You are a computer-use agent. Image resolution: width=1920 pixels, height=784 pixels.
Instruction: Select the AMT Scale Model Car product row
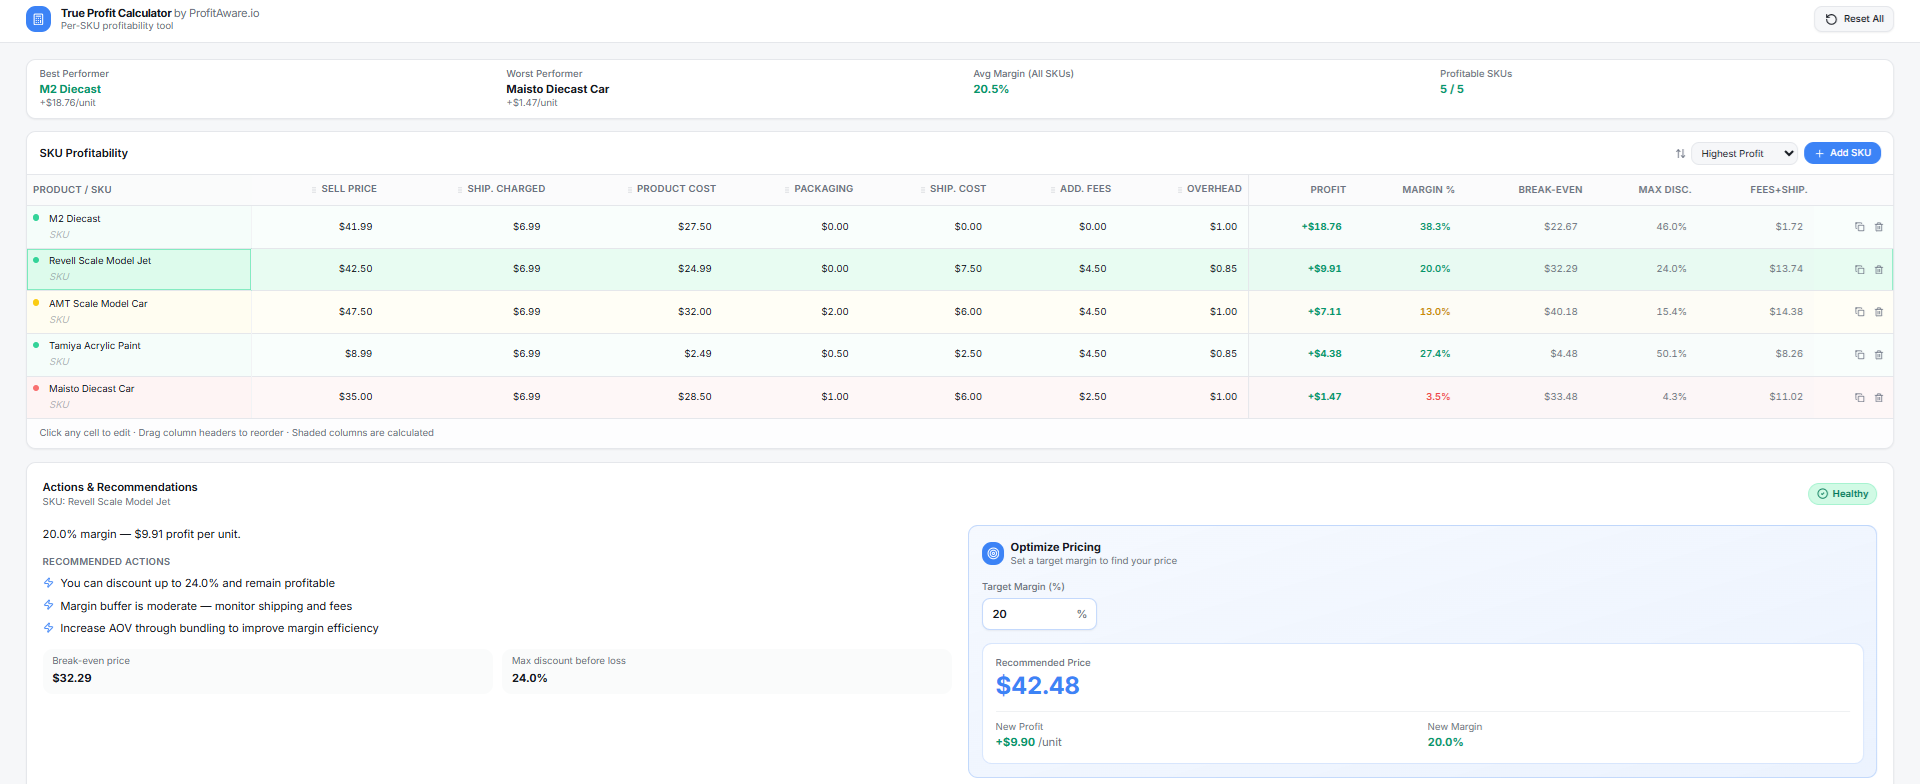(x=98, y=304)
